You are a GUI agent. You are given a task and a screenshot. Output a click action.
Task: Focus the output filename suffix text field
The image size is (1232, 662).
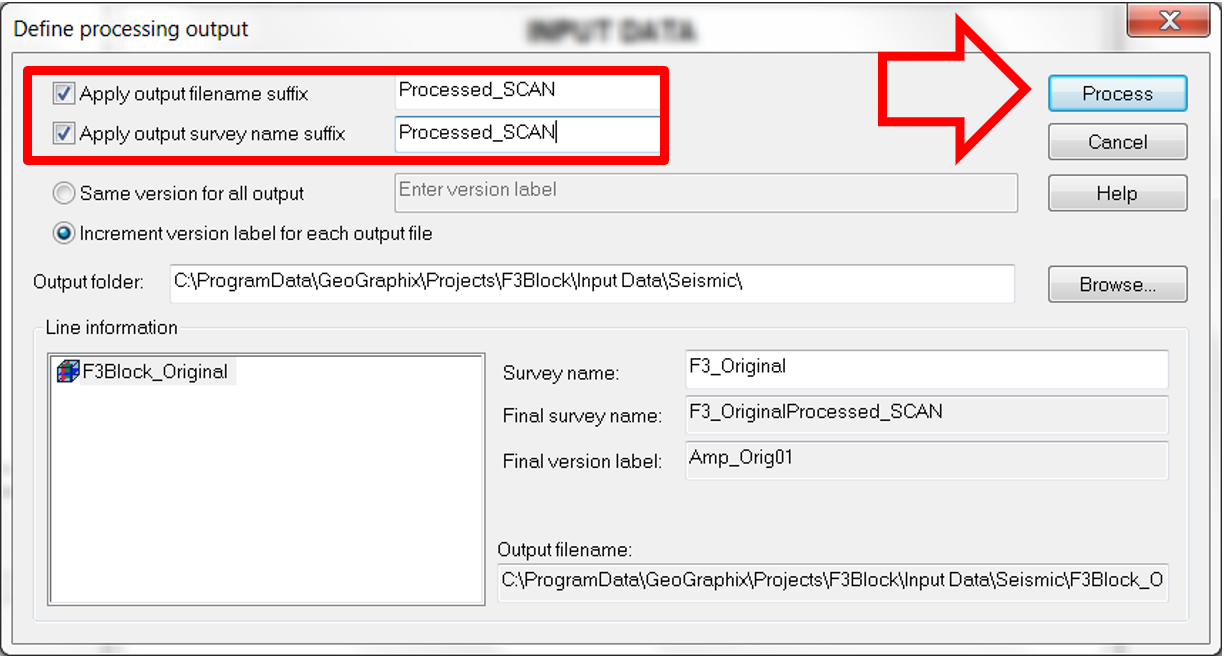[x=527, y=91]
